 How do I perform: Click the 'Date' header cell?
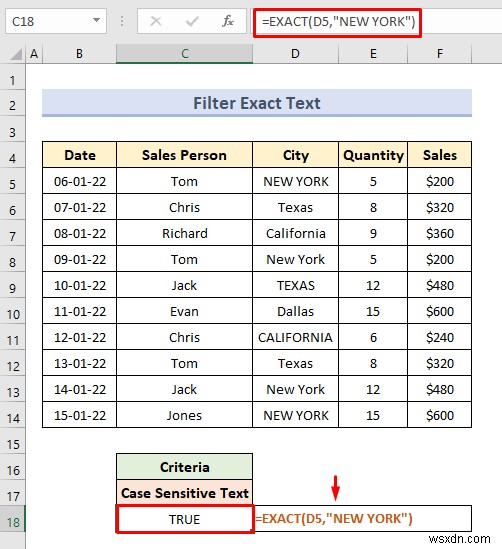click(x=79, y=155)
